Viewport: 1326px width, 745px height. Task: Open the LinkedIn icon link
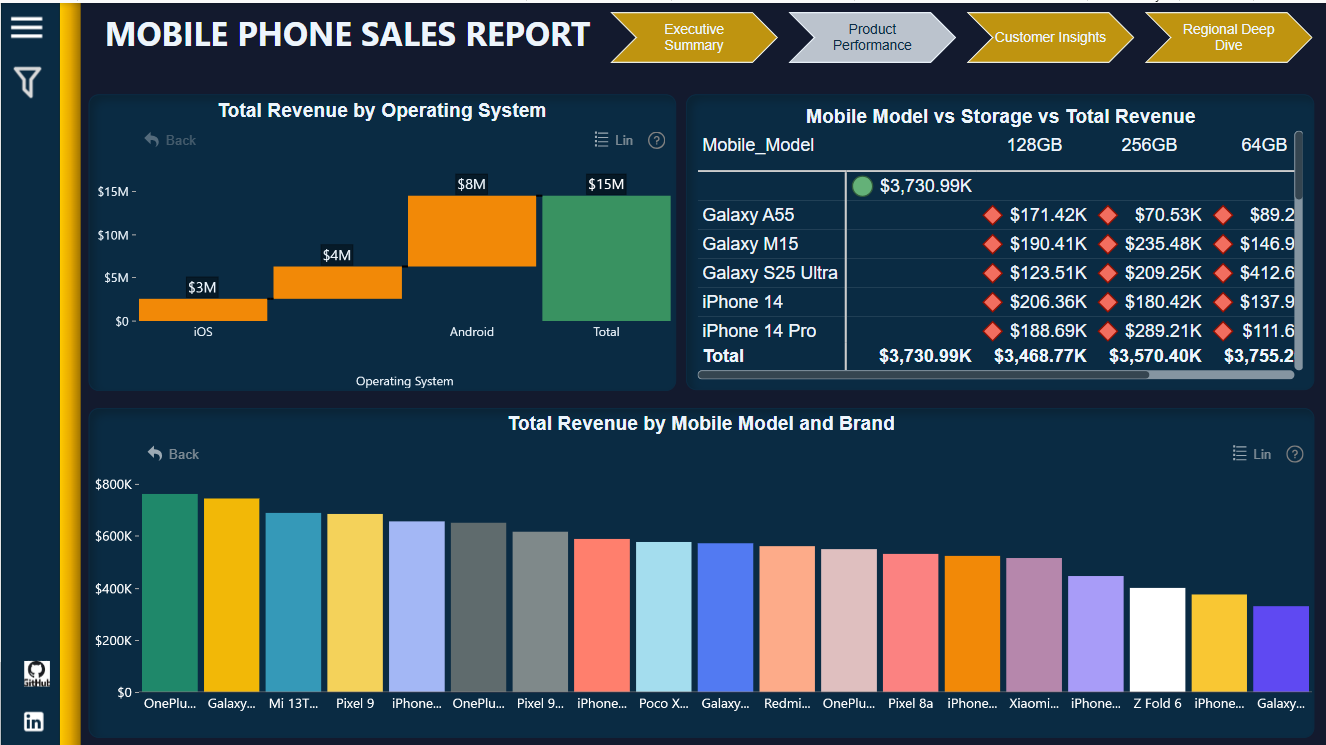tap(34, 721)
